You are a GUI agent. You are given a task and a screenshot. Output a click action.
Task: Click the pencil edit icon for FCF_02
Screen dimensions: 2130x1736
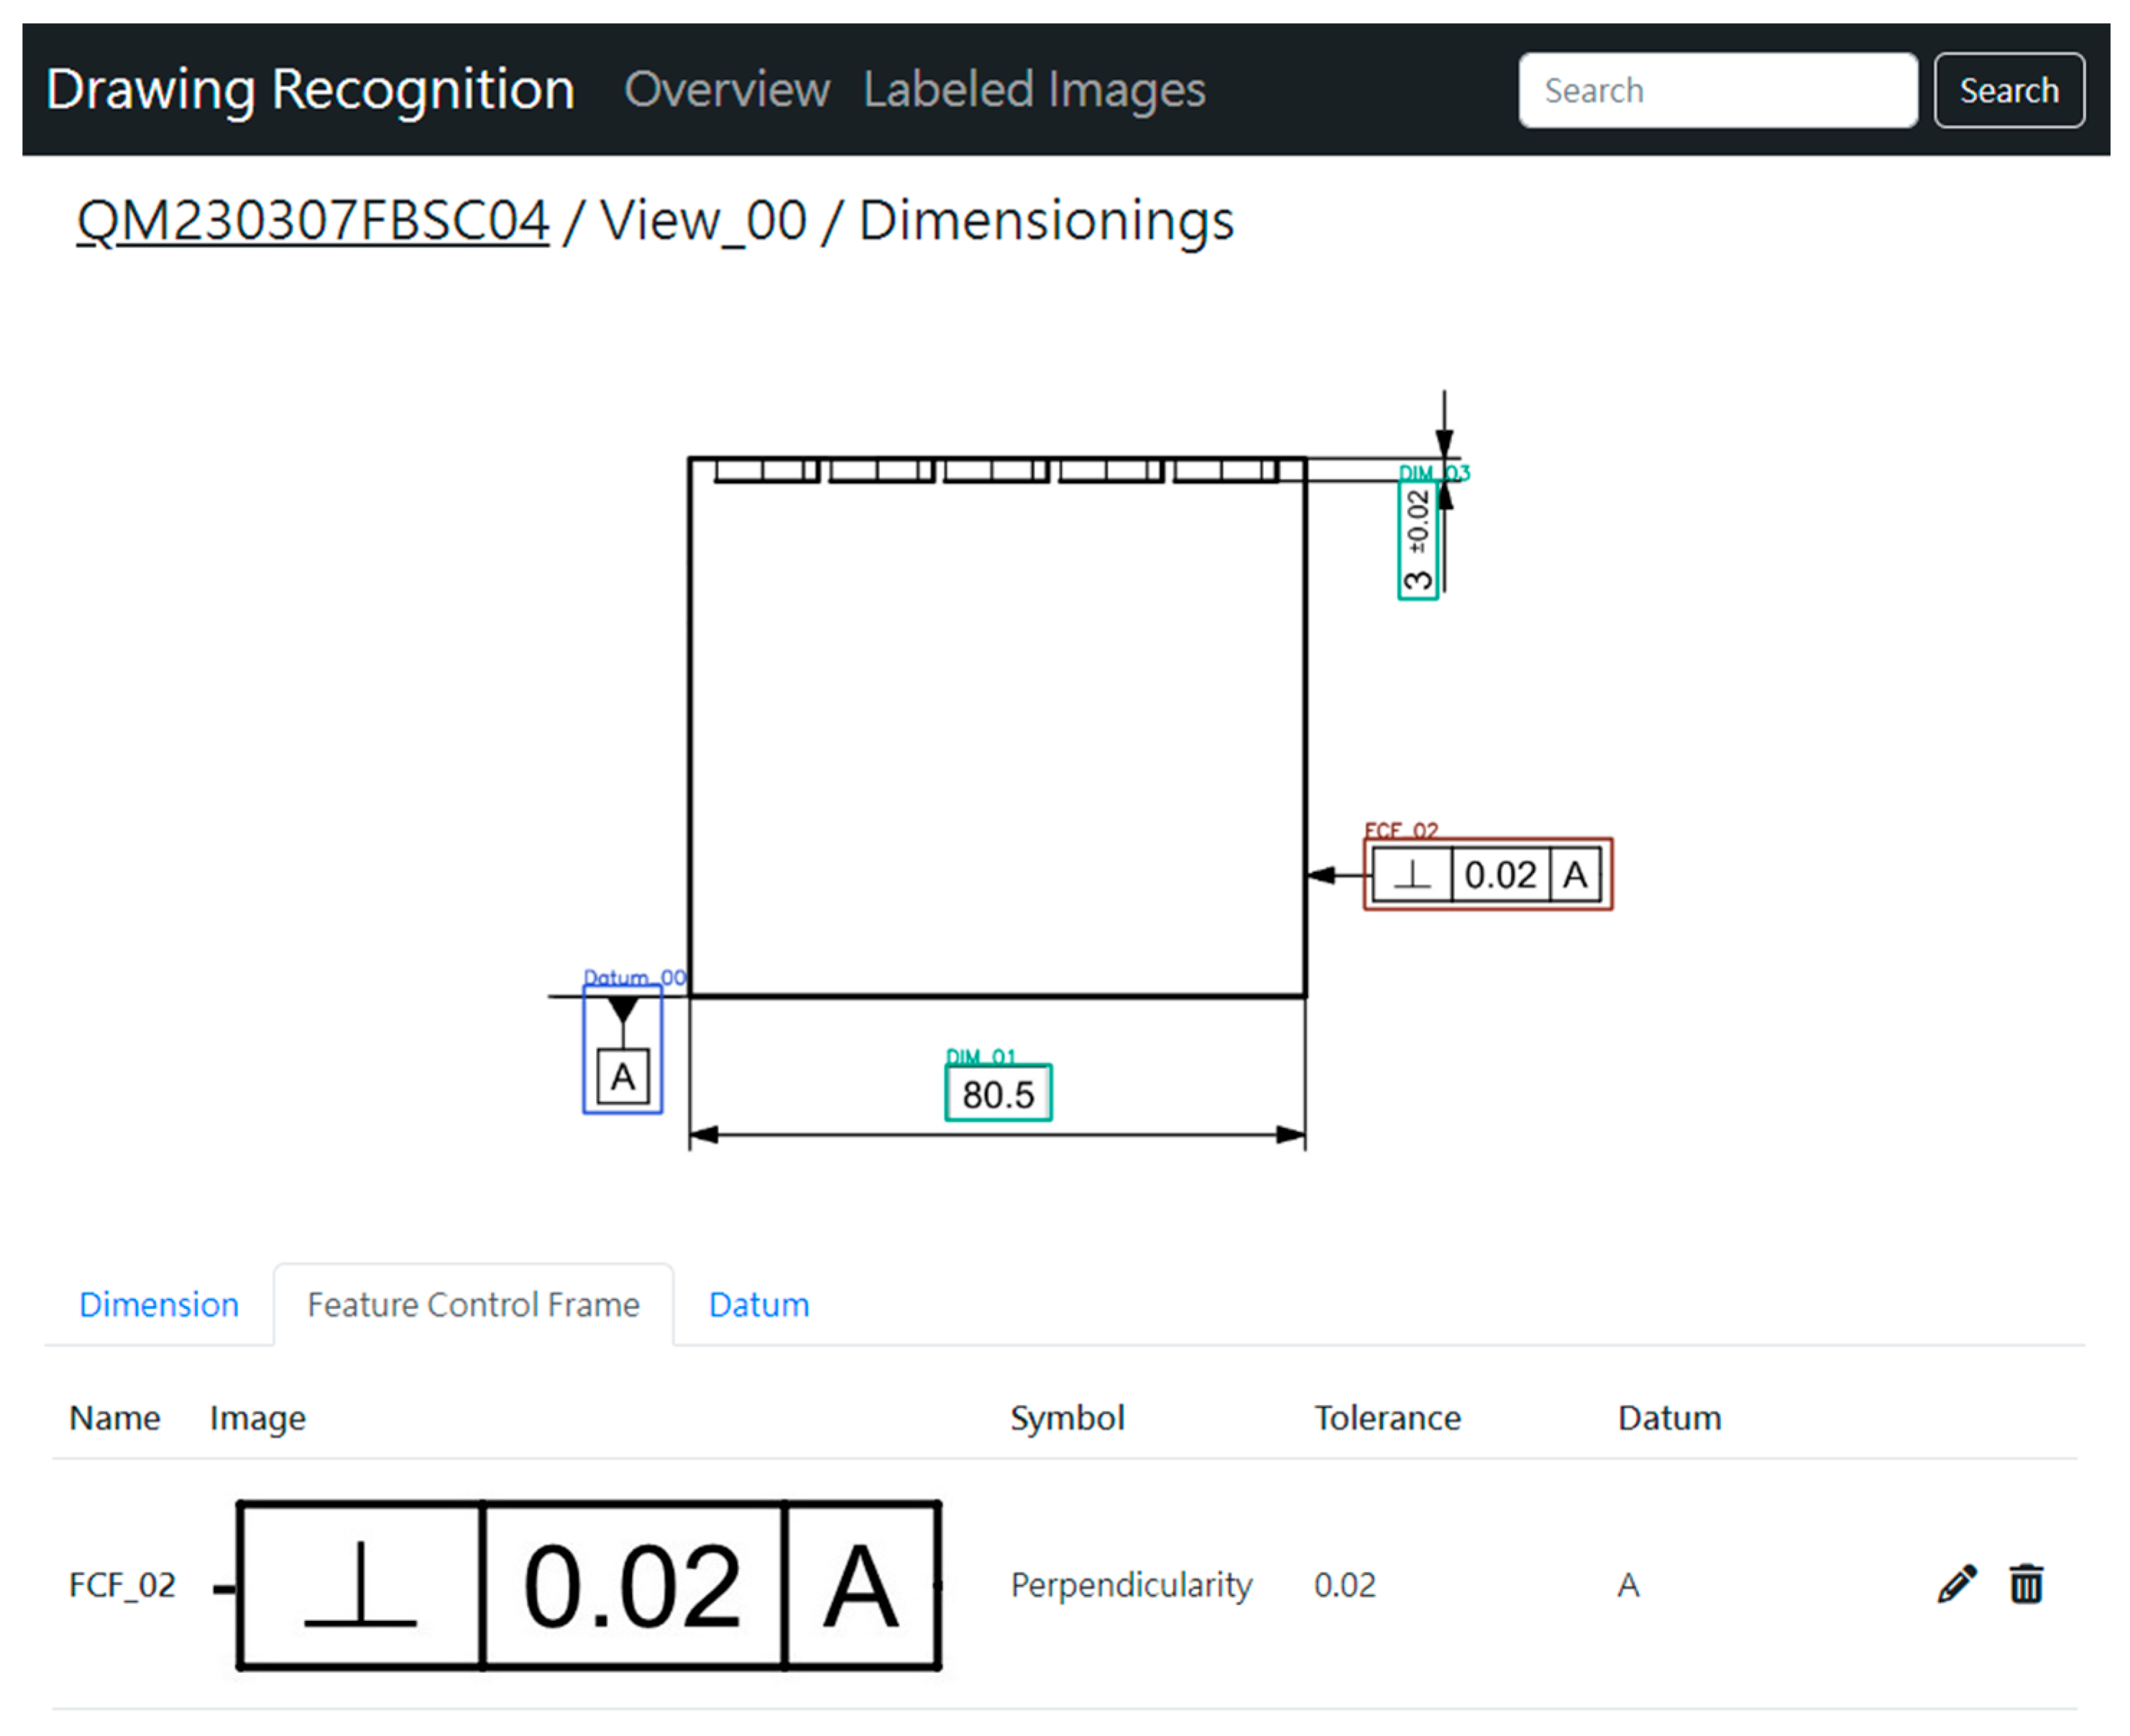[x=1956, y=1584]
